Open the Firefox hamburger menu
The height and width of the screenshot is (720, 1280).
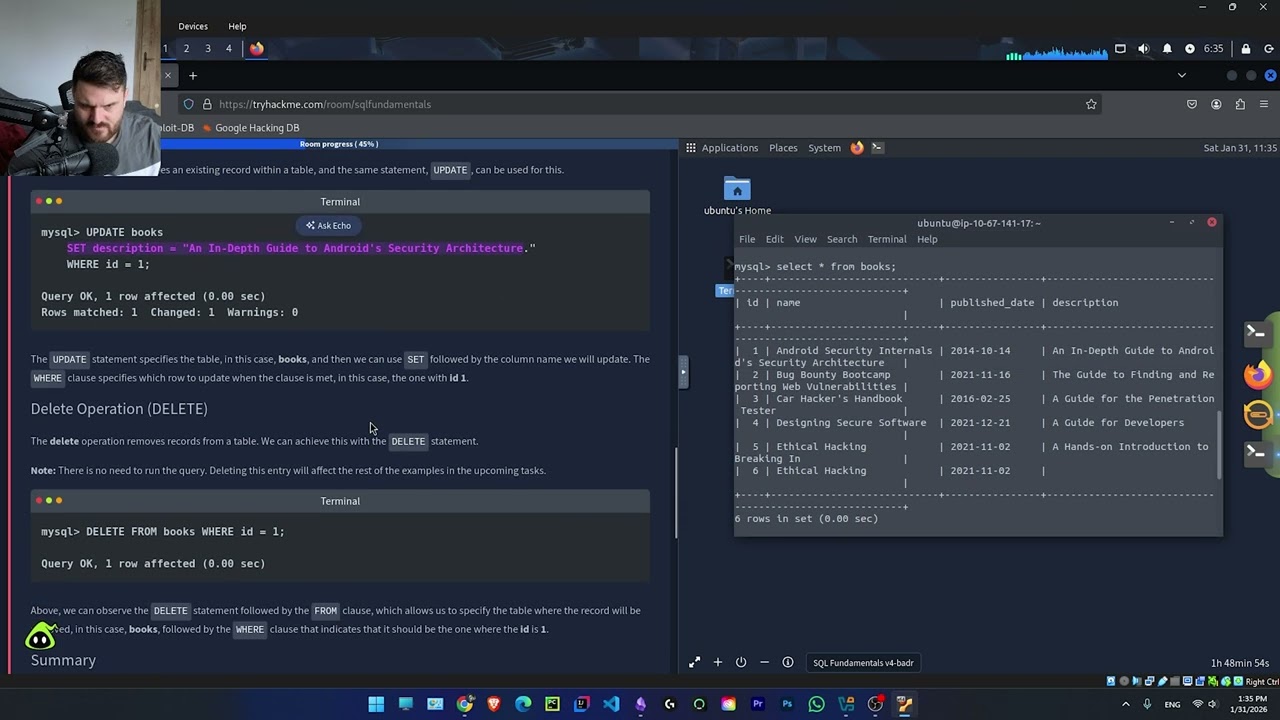[x=1264, y=104]
